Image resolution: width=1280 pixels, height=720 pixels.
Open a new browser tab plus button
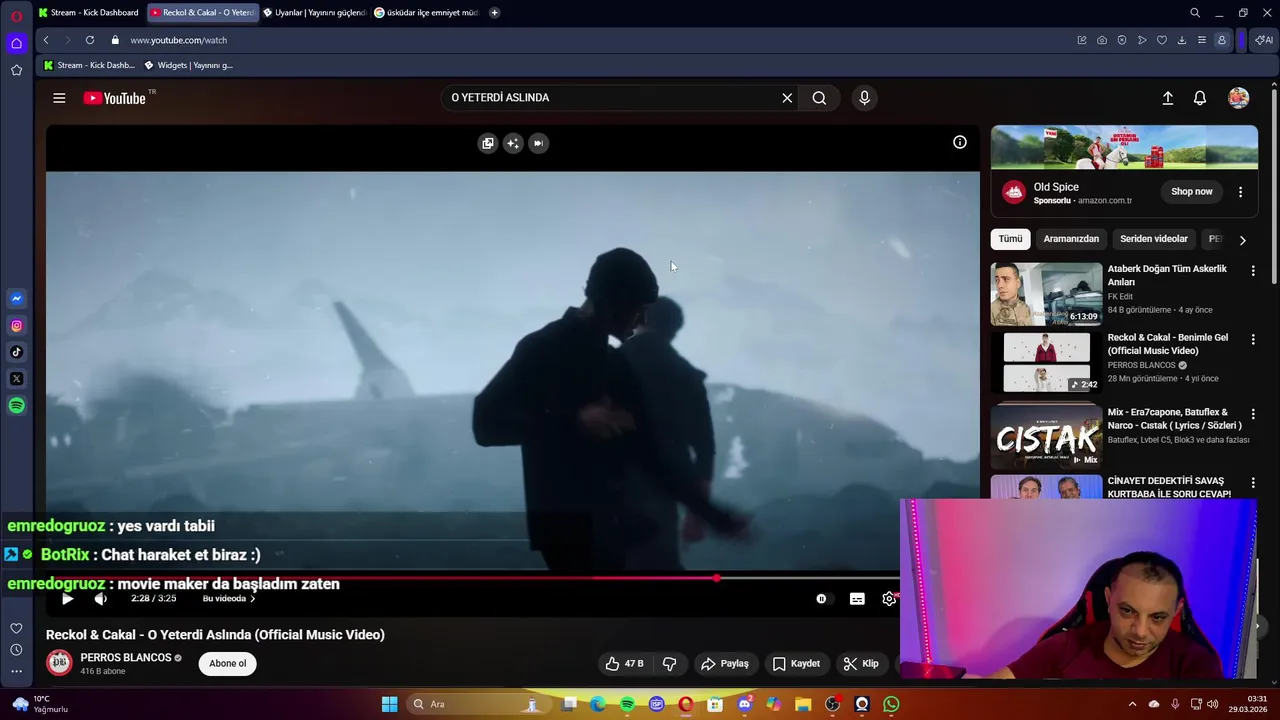coord(494,13)
